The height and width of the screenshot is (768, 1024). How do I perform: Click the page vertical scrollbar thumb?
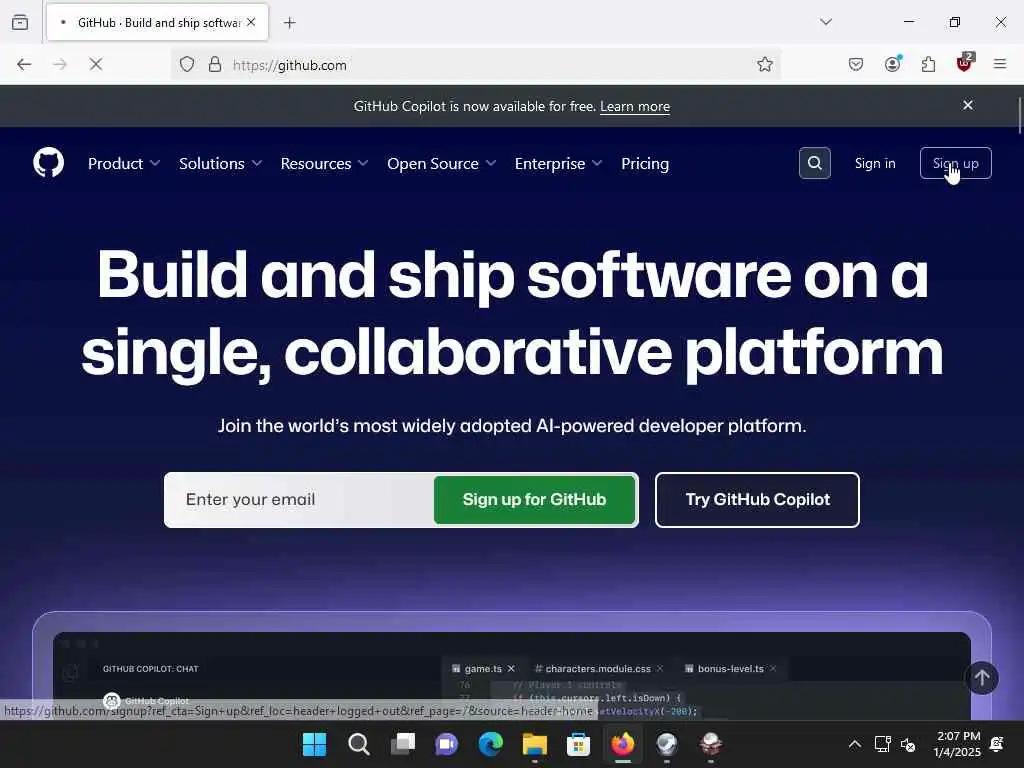pyautogui.click(x=1020, y=115)
